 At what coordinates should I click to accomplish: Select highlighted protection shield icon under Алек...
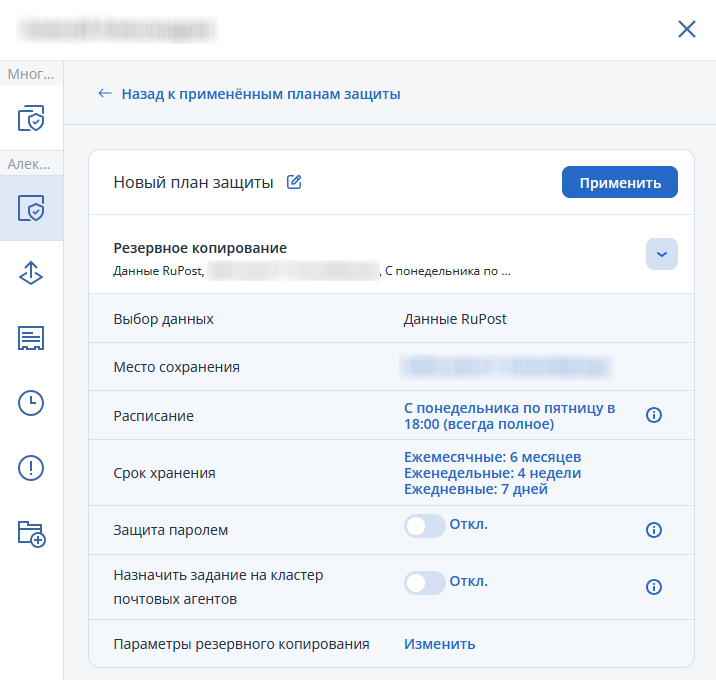coord(31,208)
